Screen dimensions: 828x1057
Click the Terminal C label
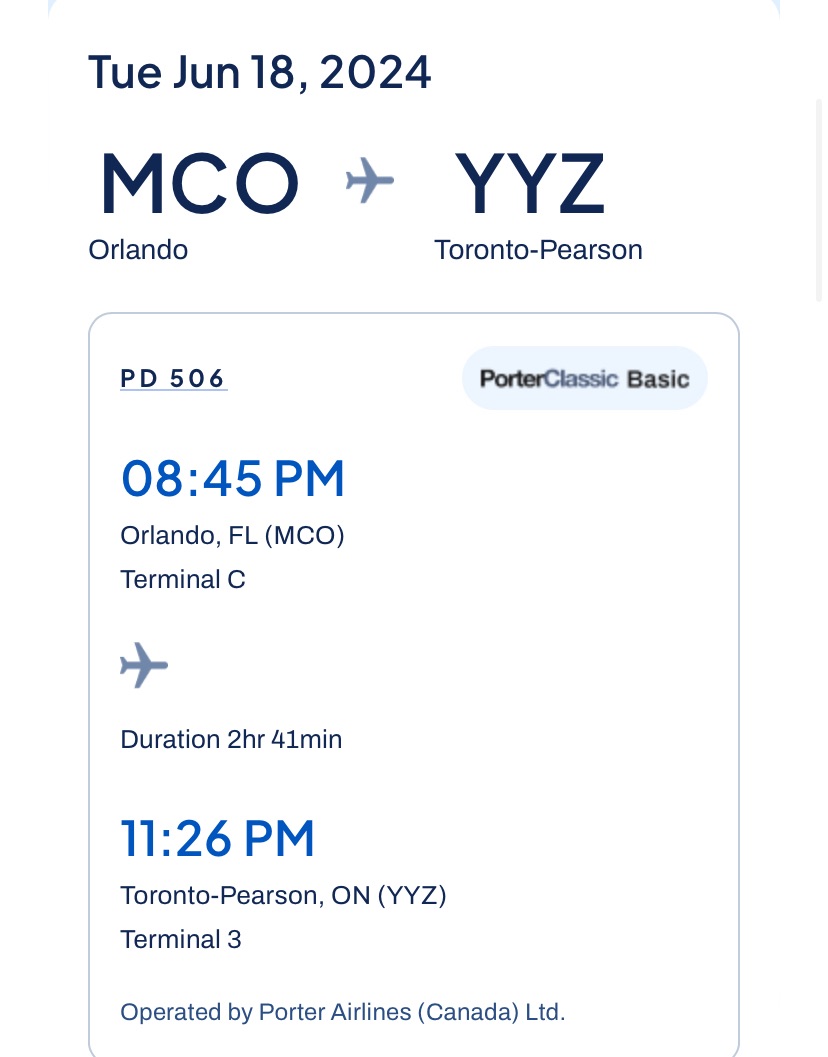pyautogui.click(x=183, y=579)
